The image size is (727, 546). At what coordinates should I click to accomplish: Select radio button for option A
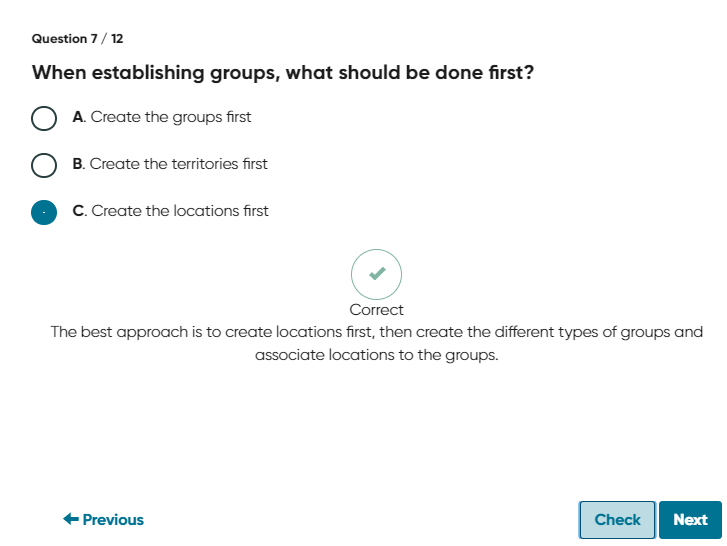(44, 118)
